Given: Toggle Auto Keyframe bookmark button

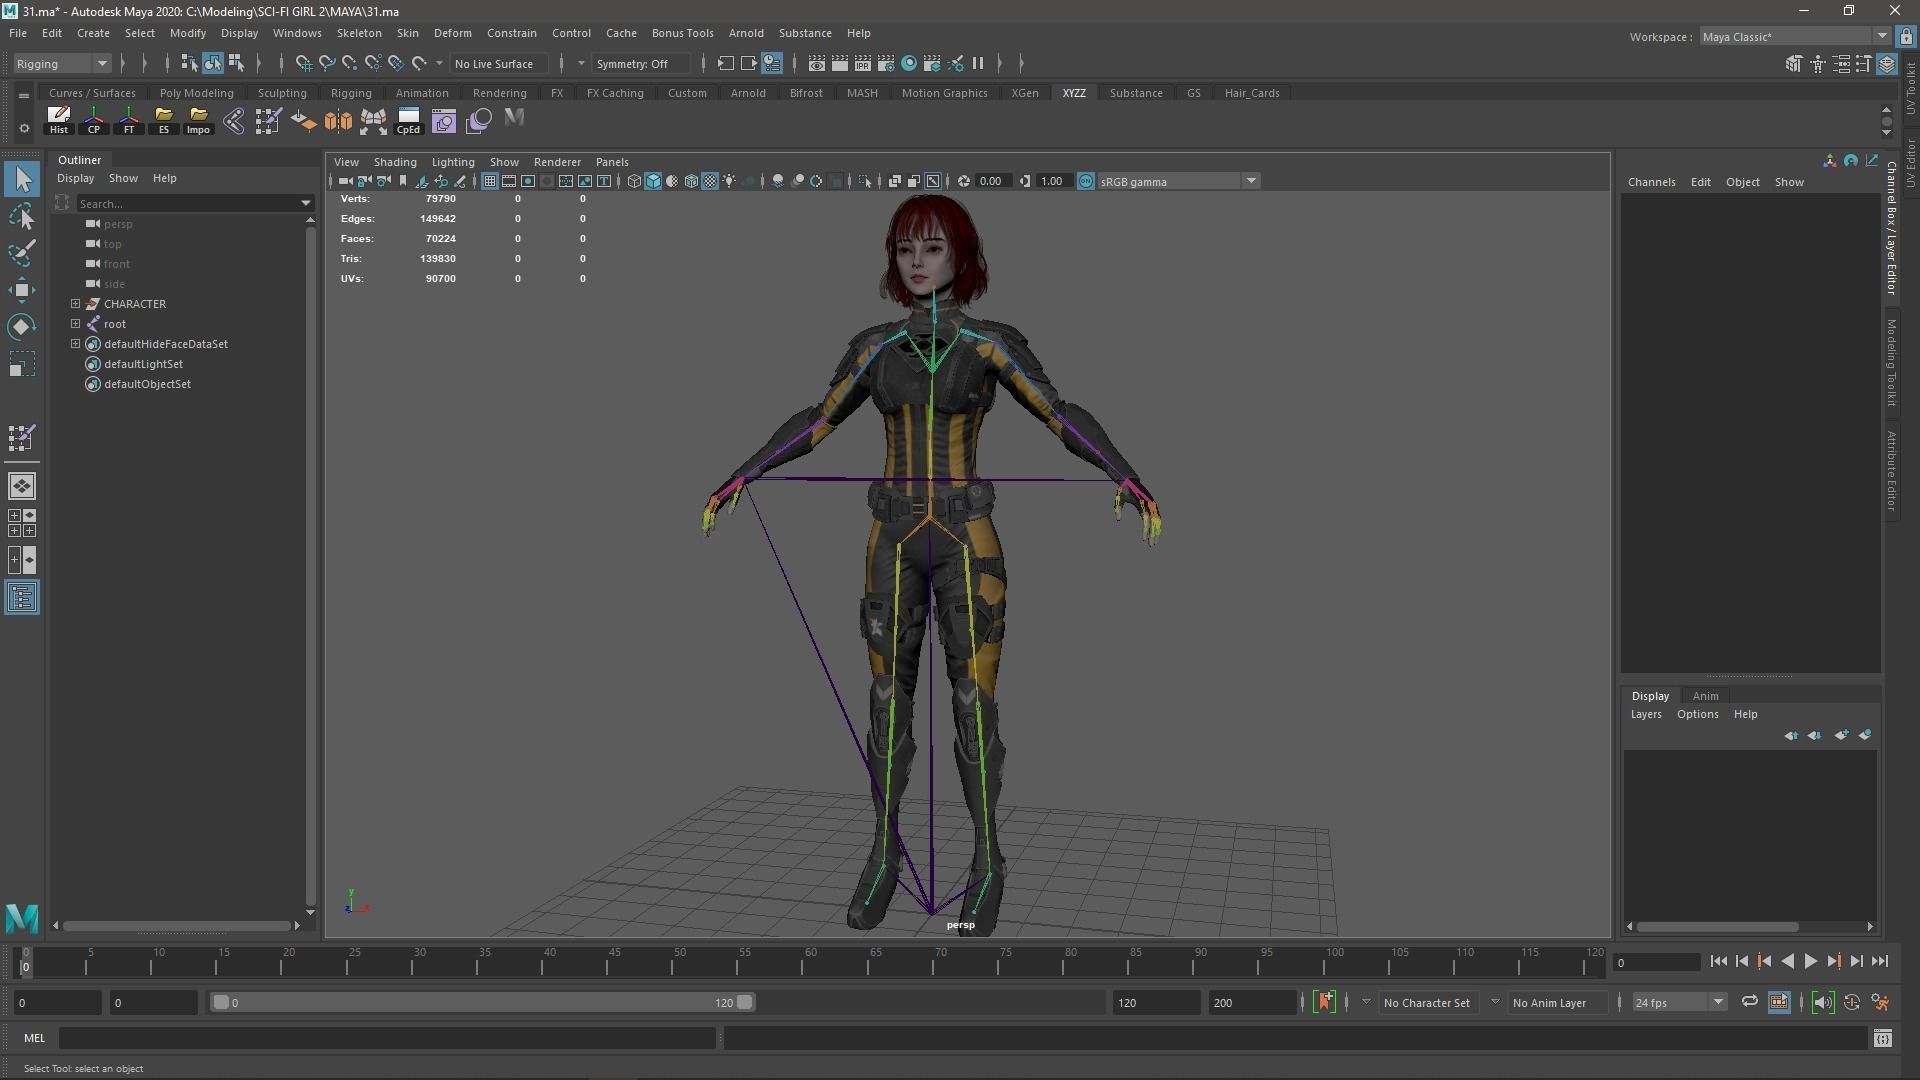Looking at the screenshot, I should point(1325,1002).
